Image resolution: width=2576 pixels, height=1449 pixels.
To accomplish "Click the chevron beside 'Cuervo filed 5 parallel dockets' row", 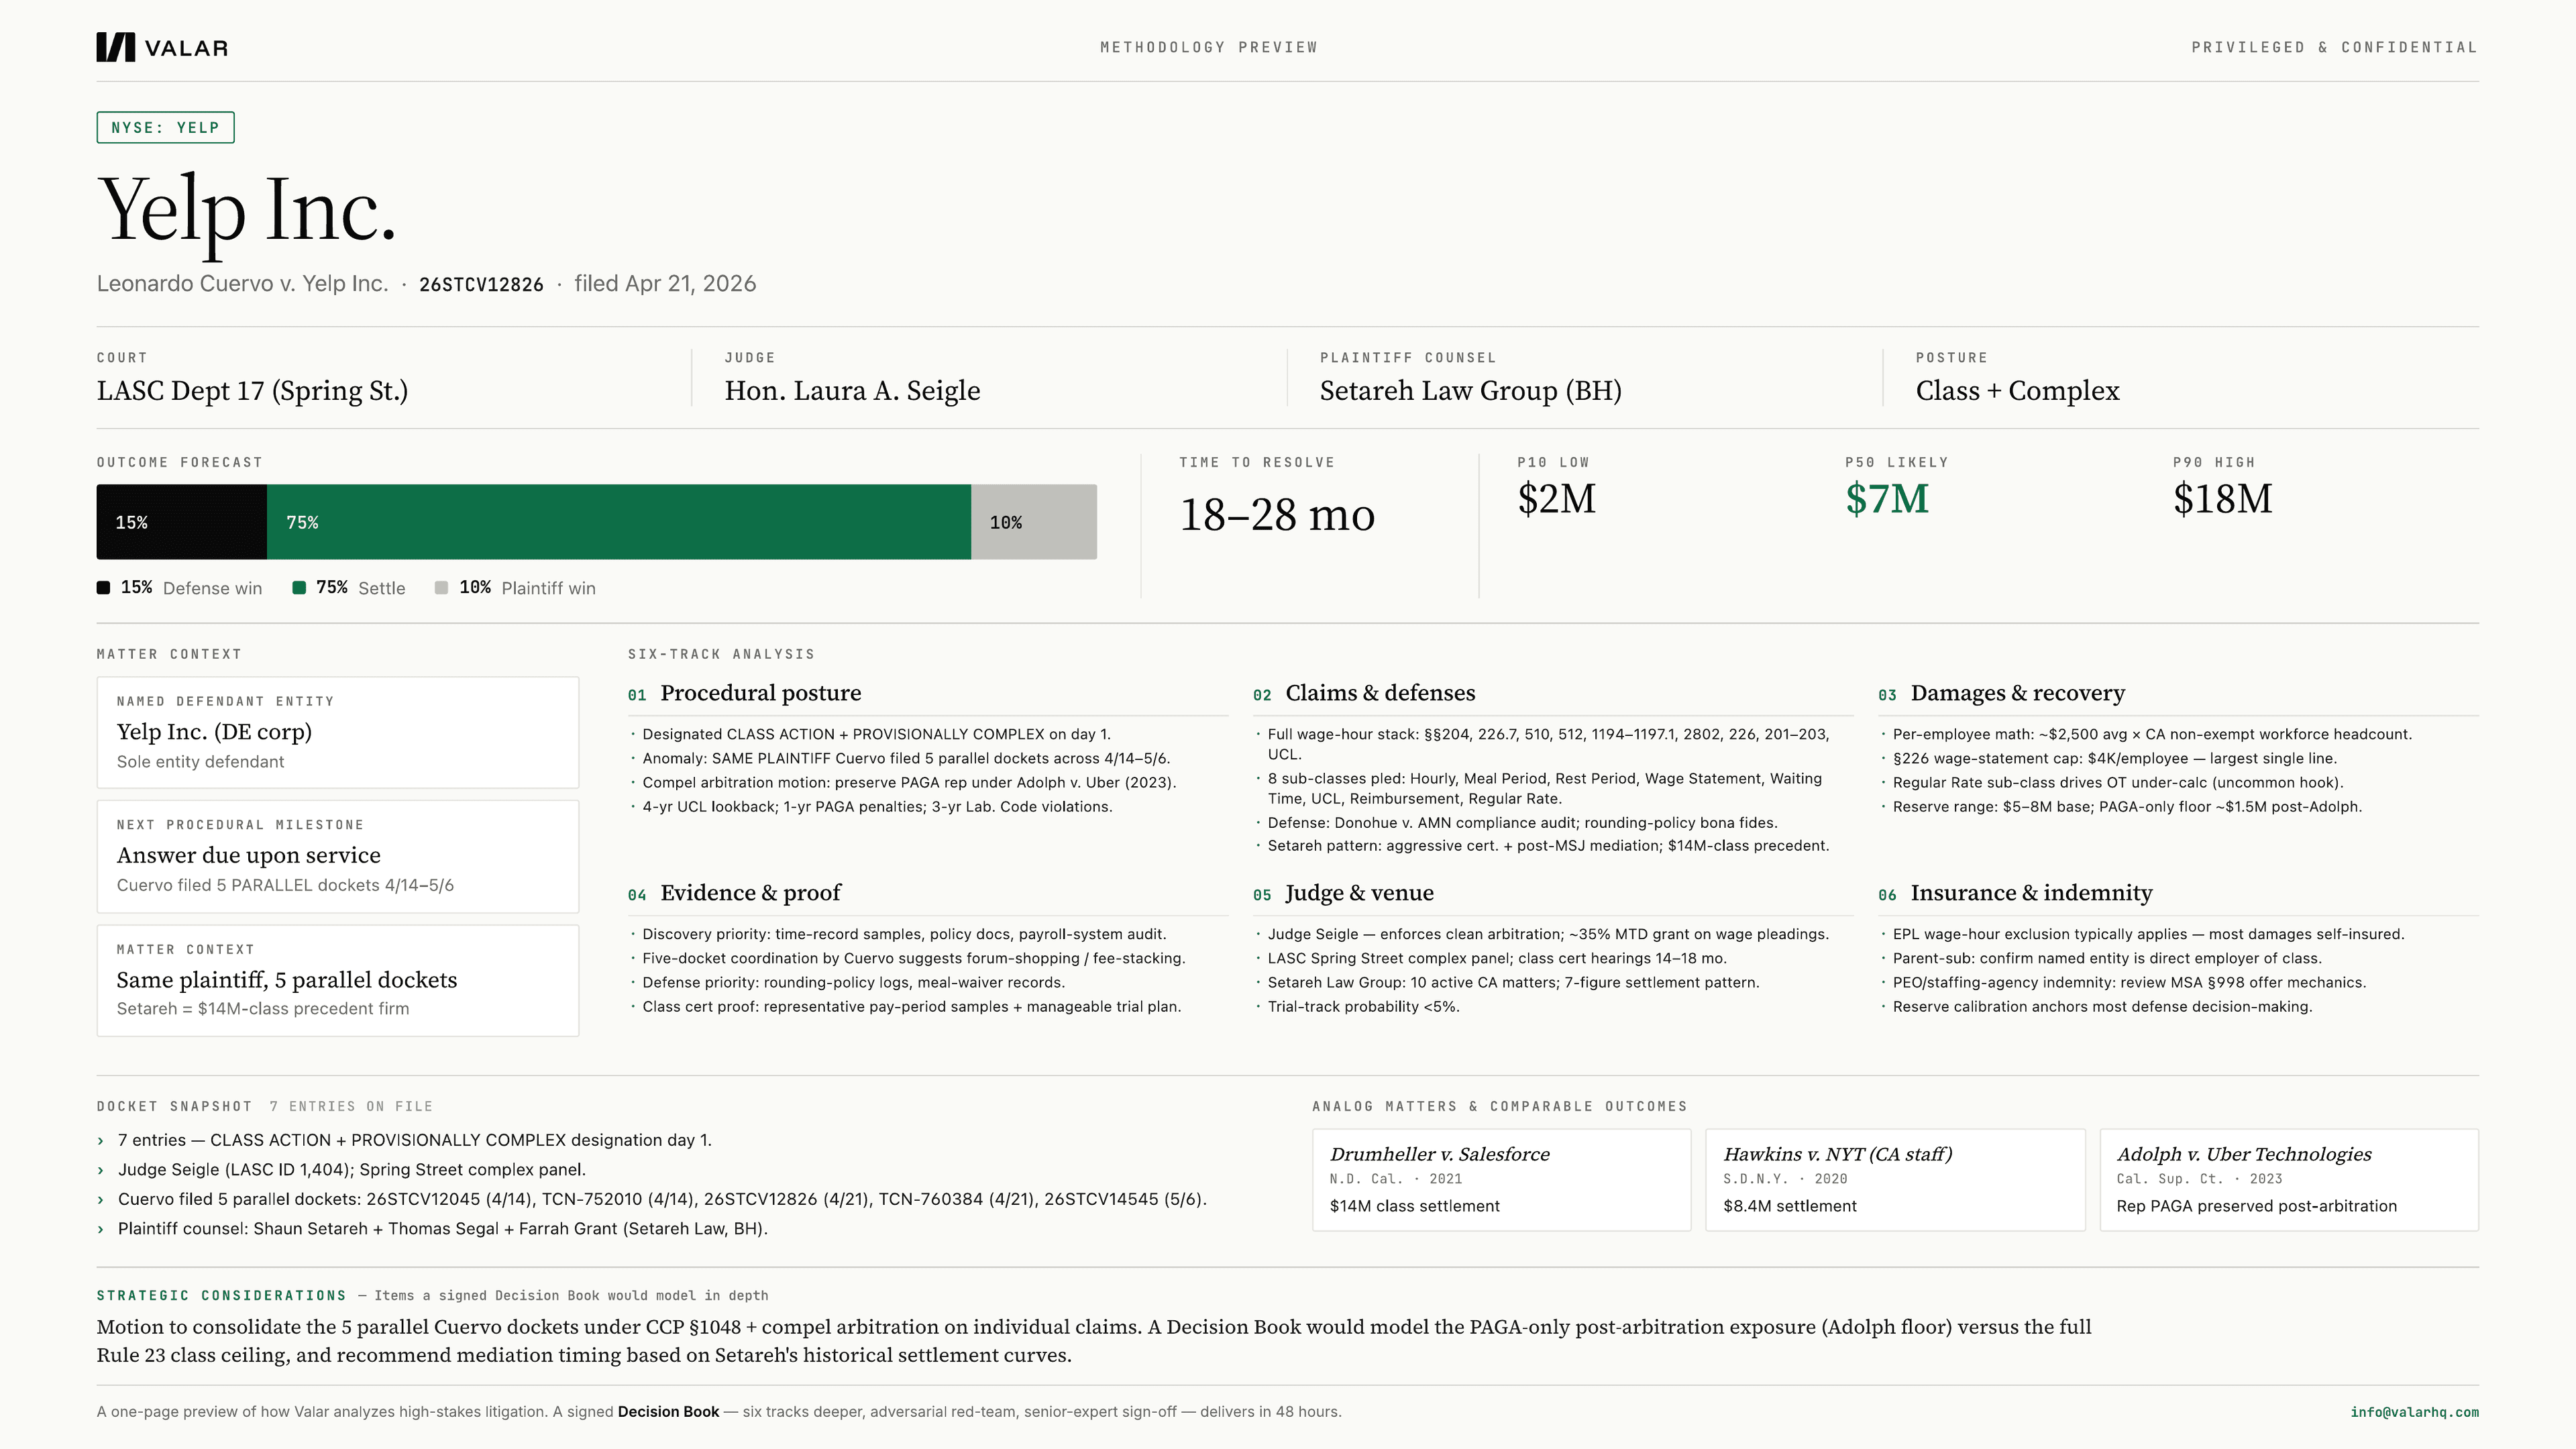I will 100,1200.
